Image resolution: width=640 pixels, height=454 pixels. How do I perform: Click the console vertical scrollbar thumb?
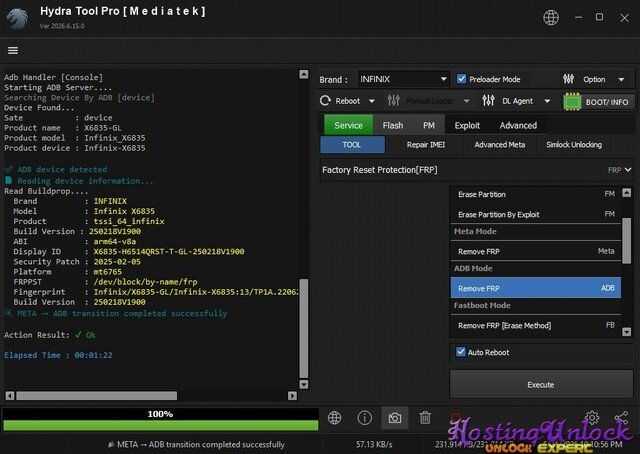[304, 328]
